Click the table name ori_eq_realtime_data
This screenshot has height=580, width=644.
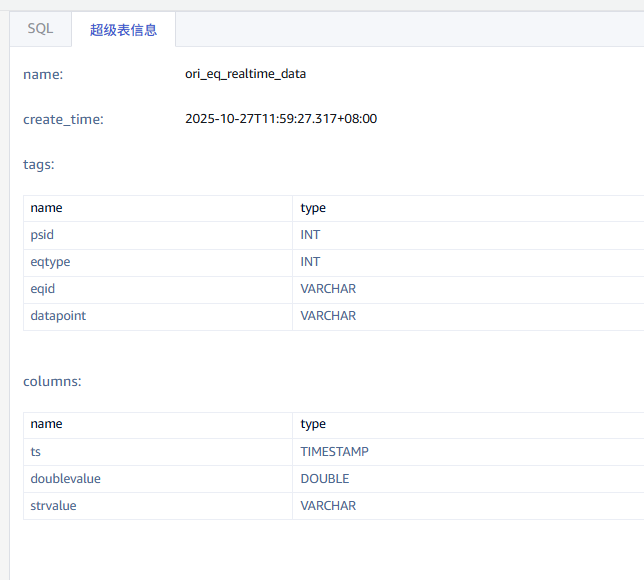click(x=245, y=74)
